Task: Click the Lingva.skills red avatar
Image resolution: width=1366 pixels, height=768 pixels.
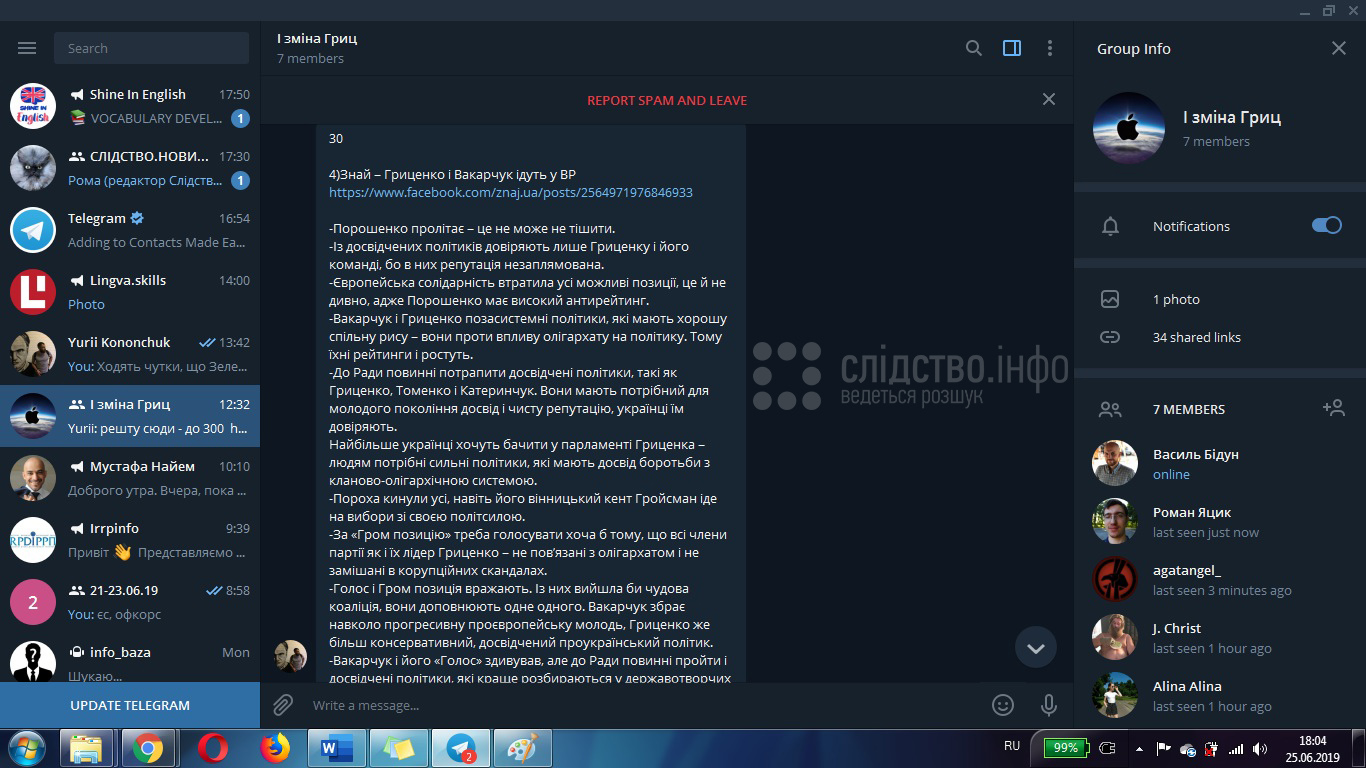Action: 33,292
